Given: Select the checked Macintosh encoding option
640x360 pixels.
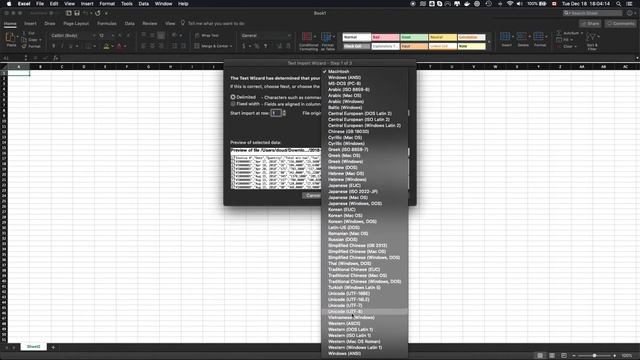Looking at the screenshot, I should (364, 71).
